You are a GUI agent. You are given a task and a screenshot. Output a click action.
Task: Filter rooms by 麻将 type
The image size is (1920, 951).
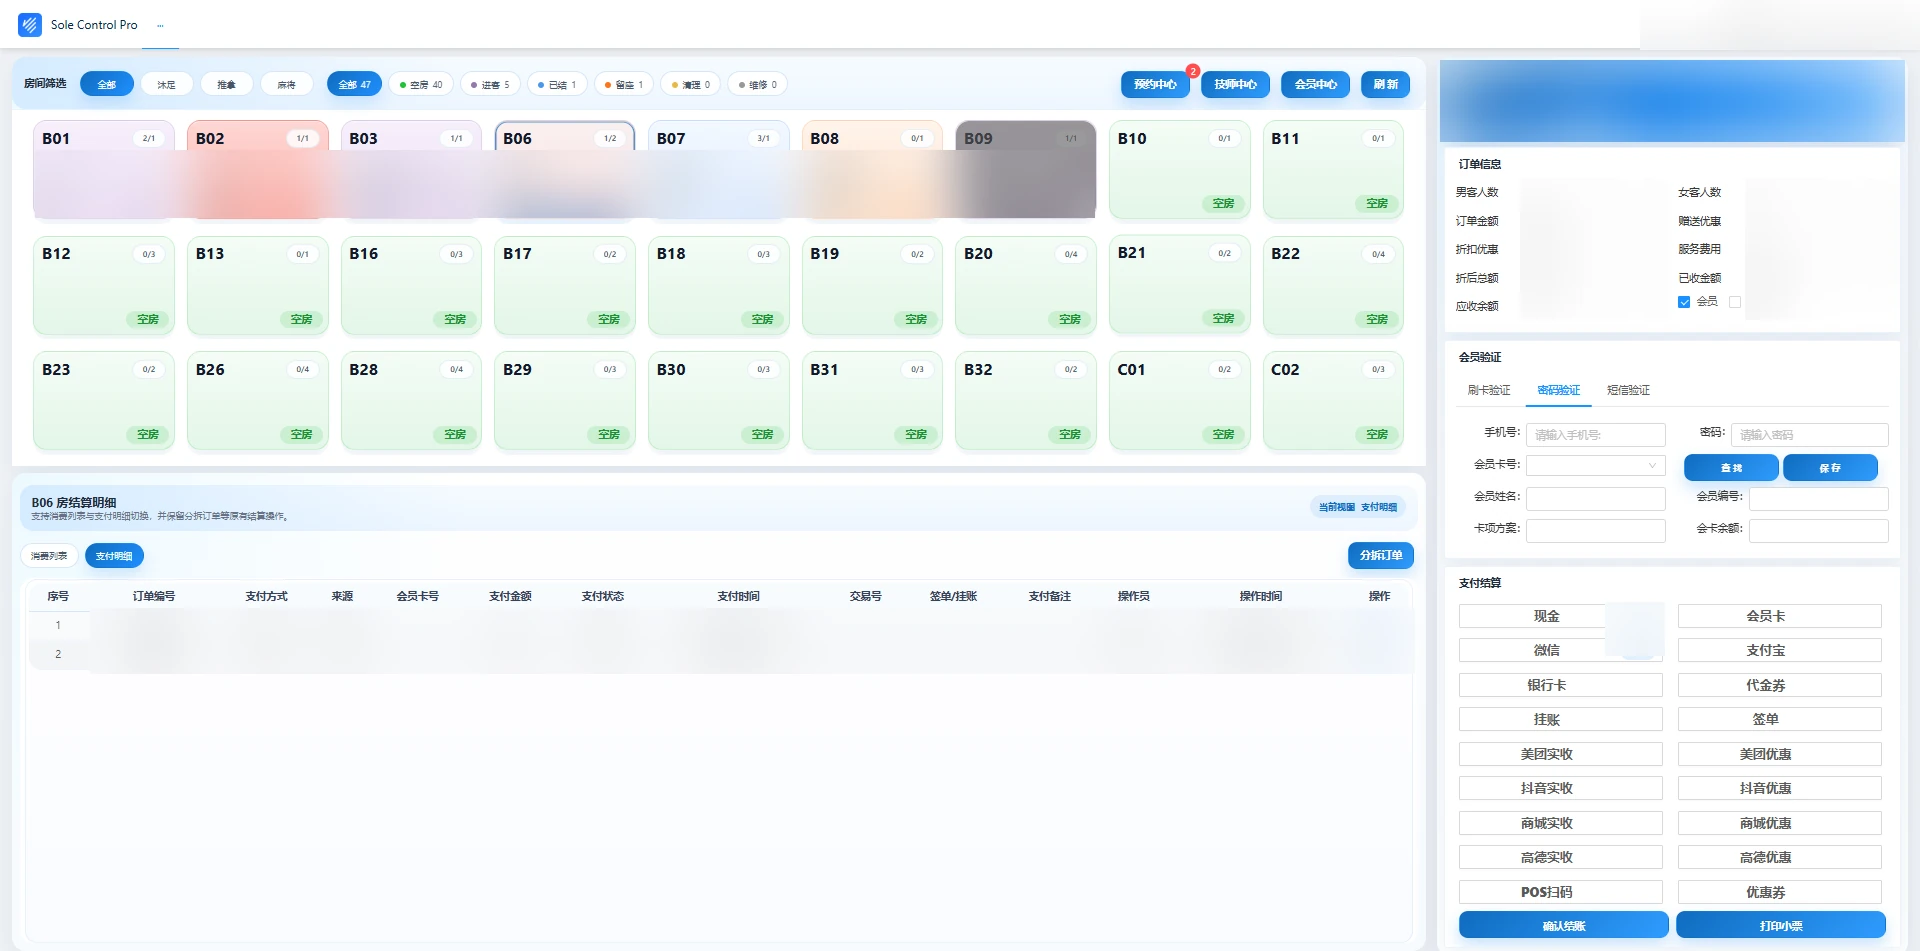click(287, 85)
